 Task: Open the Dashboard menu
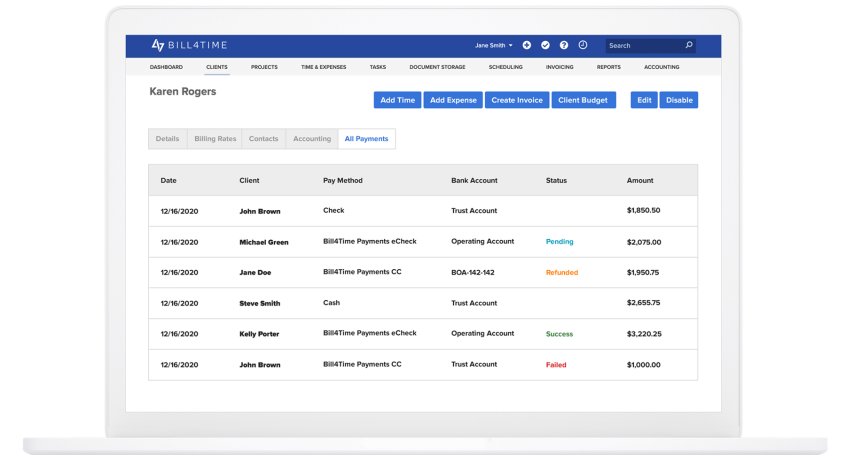click(x=166, y=67)
